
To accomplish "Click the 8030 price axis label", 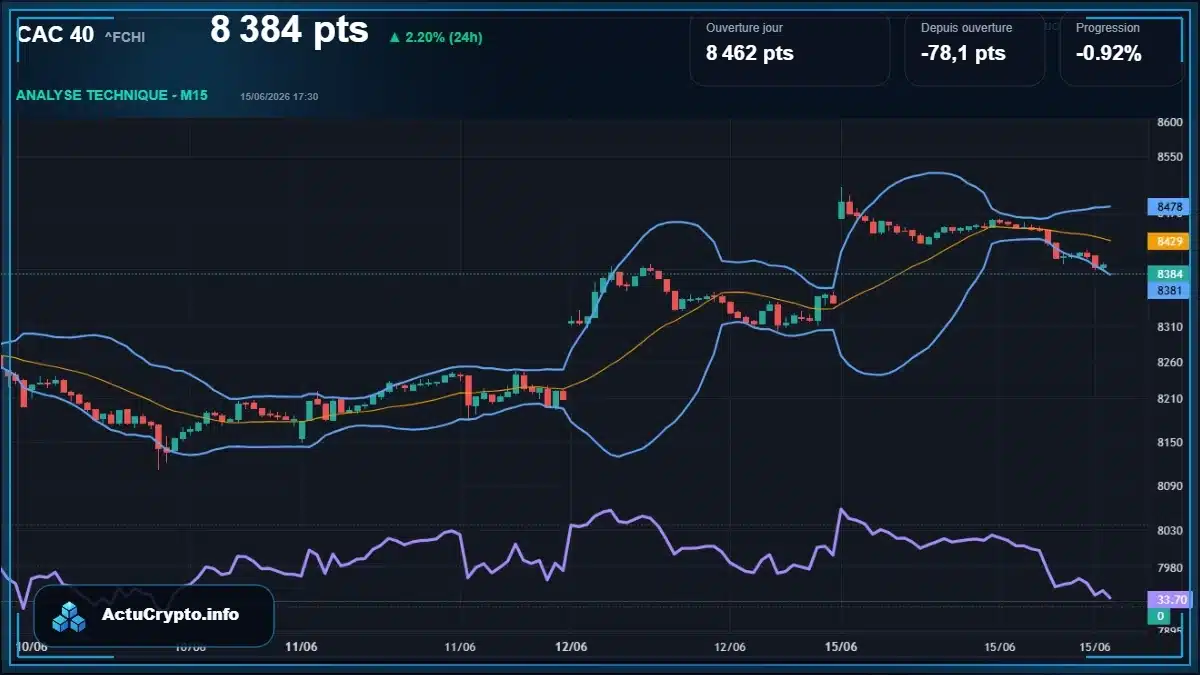I will click(x=1169, y=531).
